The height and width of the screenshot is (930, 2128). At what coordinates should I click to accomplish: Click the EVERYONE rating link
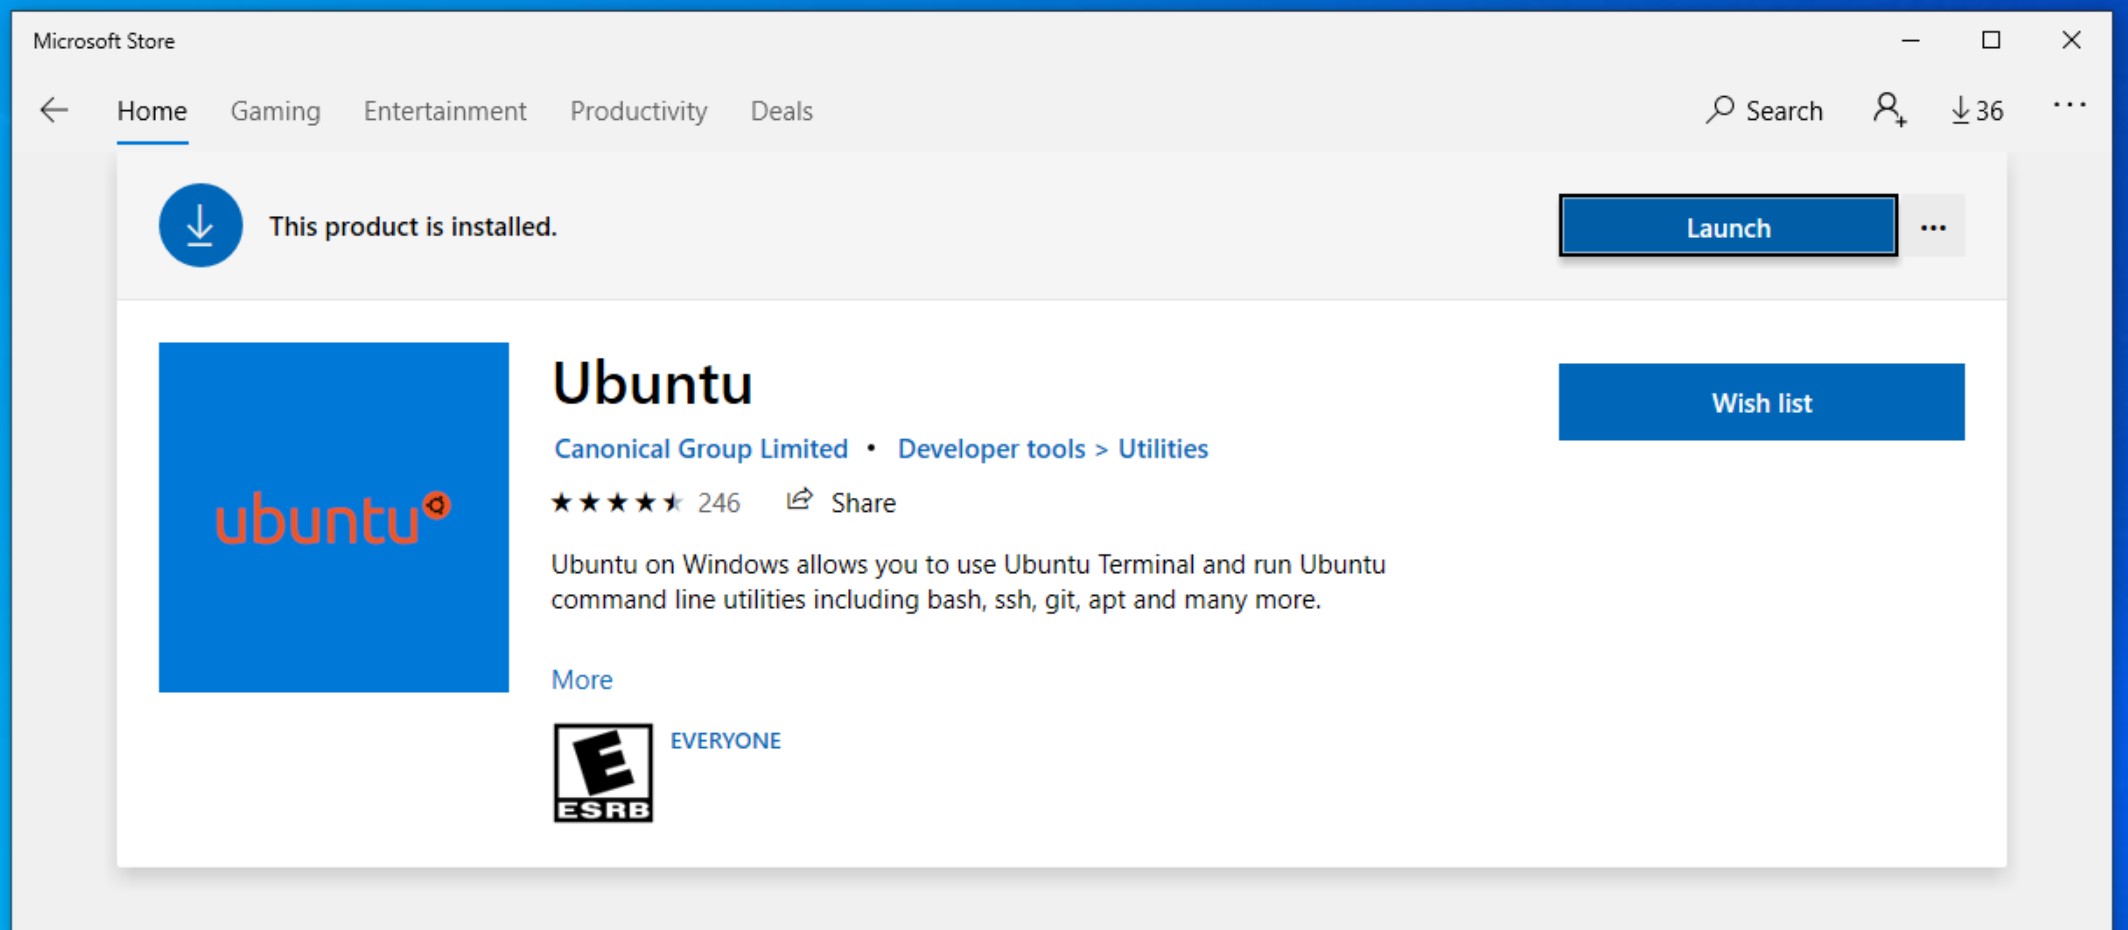[725, 741]
